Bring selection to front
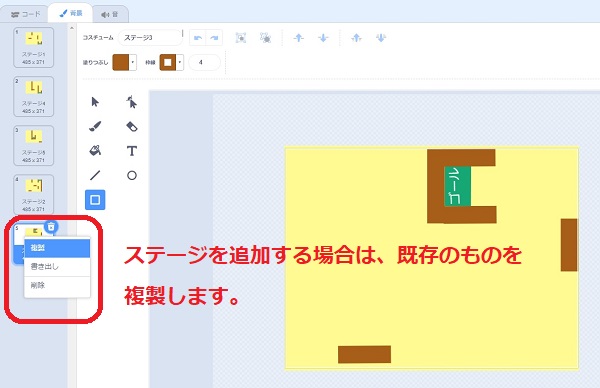The height and width of the screenshot is (388, 600). [356, 37]
